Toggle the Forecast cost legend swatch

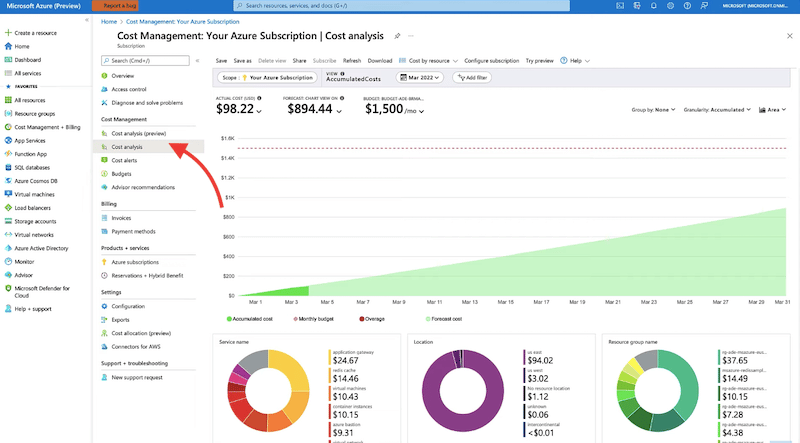pyautogui.click(x=428, y=319)
